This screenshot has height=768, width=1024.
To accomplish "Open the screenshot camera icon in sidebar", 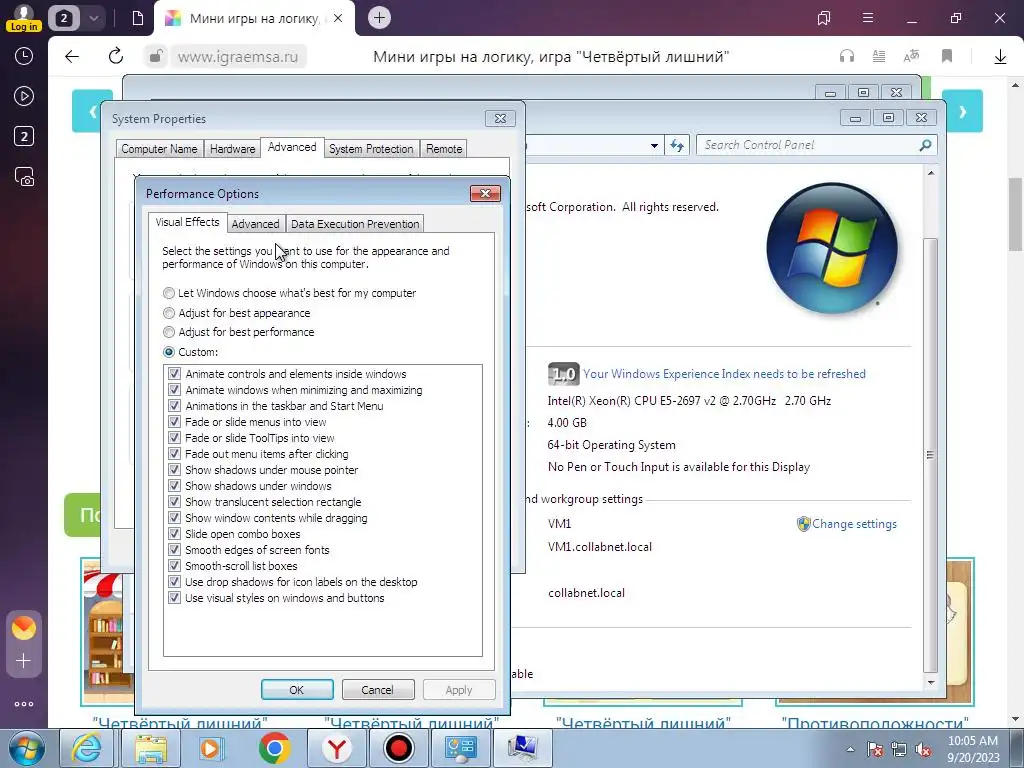I will 24,177.
